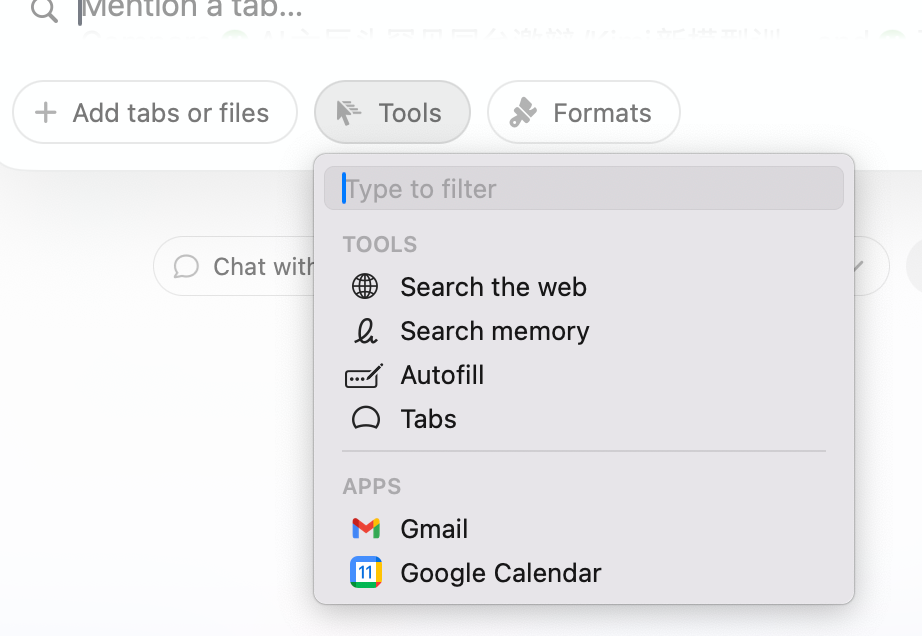Focus the Type to filter field
This screenshot has height=636, width=922.
tap(584, 189)
